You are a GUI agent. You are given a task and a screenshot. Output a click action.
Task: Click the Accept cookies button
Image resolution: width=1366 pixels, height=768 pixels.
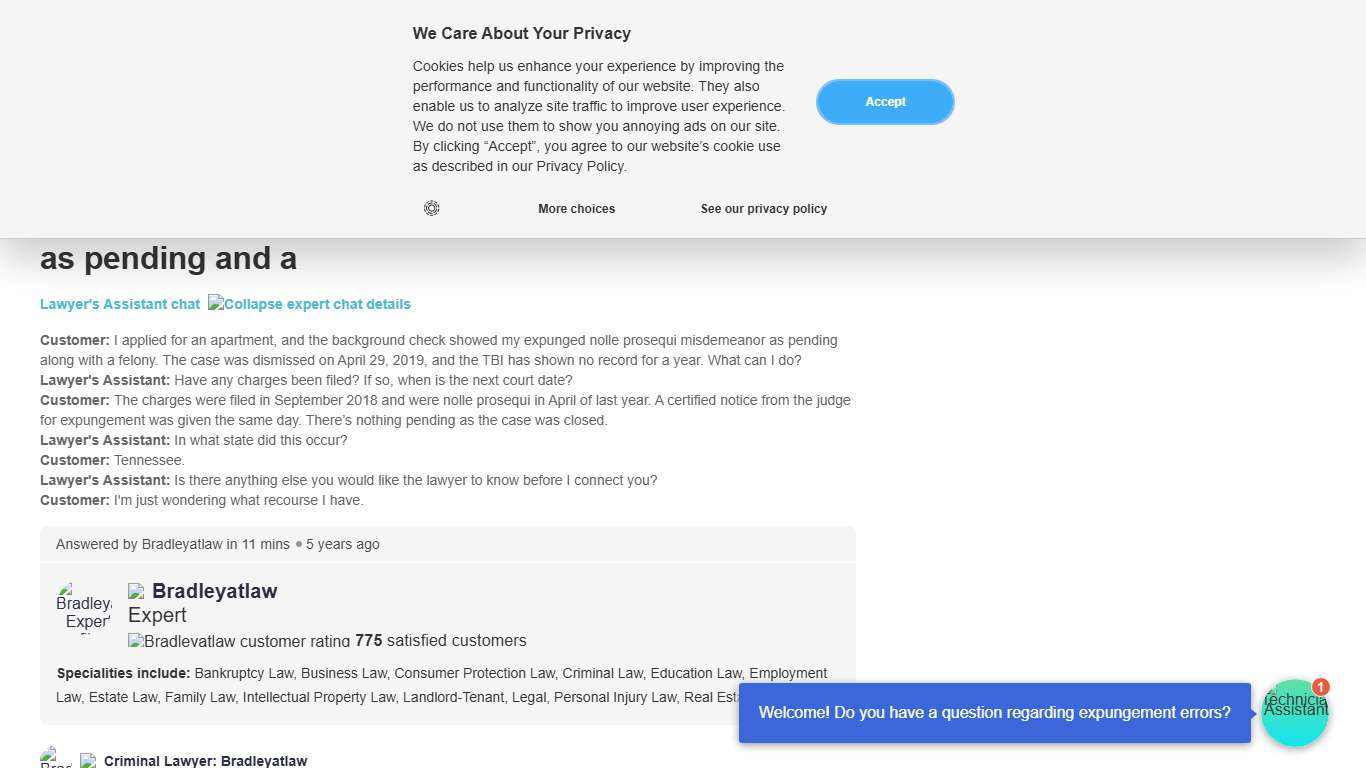click(885, 102)
